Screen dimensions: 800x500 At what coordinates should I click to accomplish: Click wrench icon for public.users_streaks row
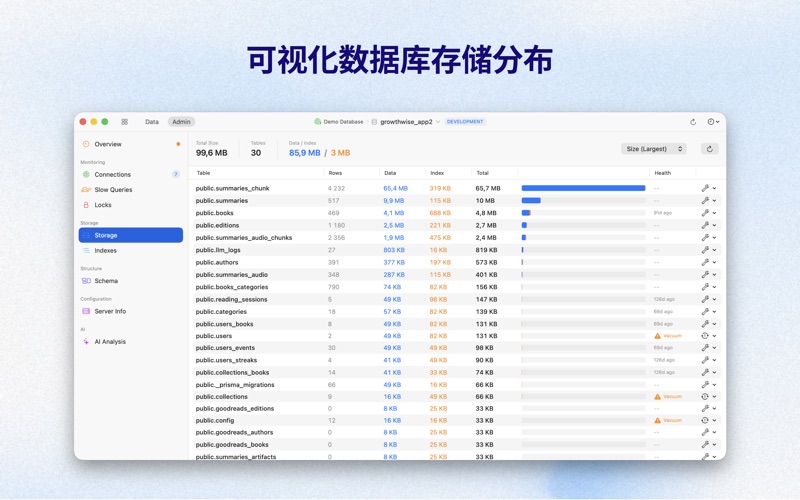pyautogui.click(x=705, y=360)
